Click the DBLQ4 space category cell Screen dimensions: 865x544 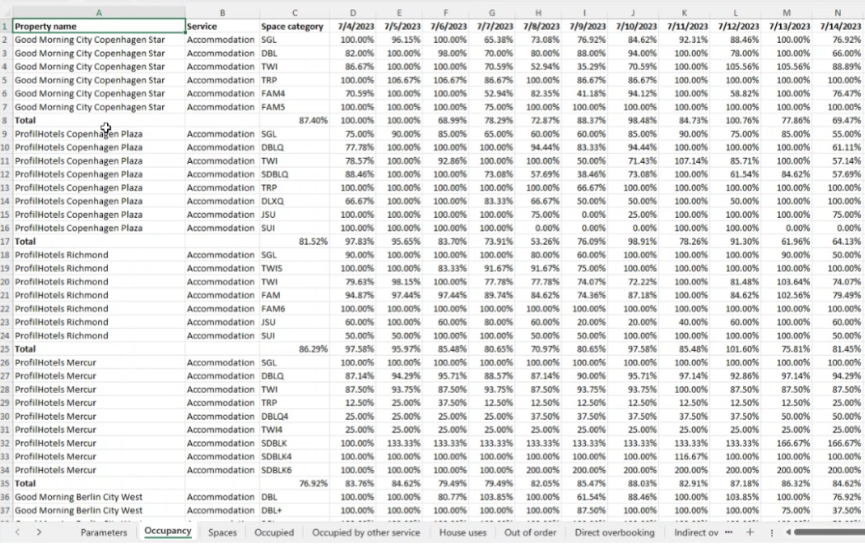295,416
